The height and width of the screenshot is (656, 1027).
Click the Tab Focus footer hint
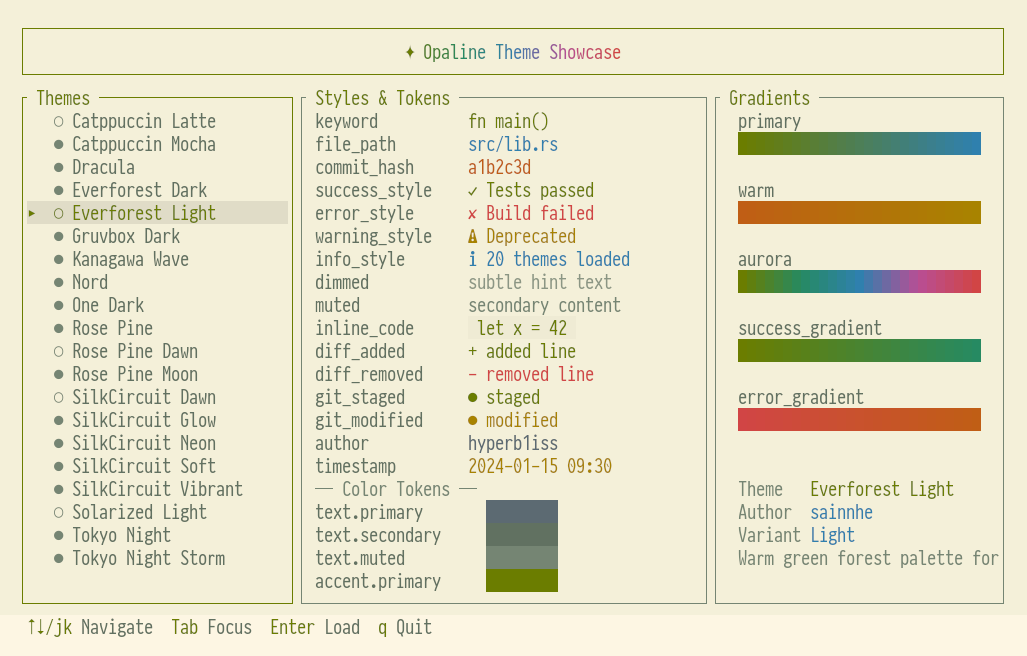coord(212,627)
